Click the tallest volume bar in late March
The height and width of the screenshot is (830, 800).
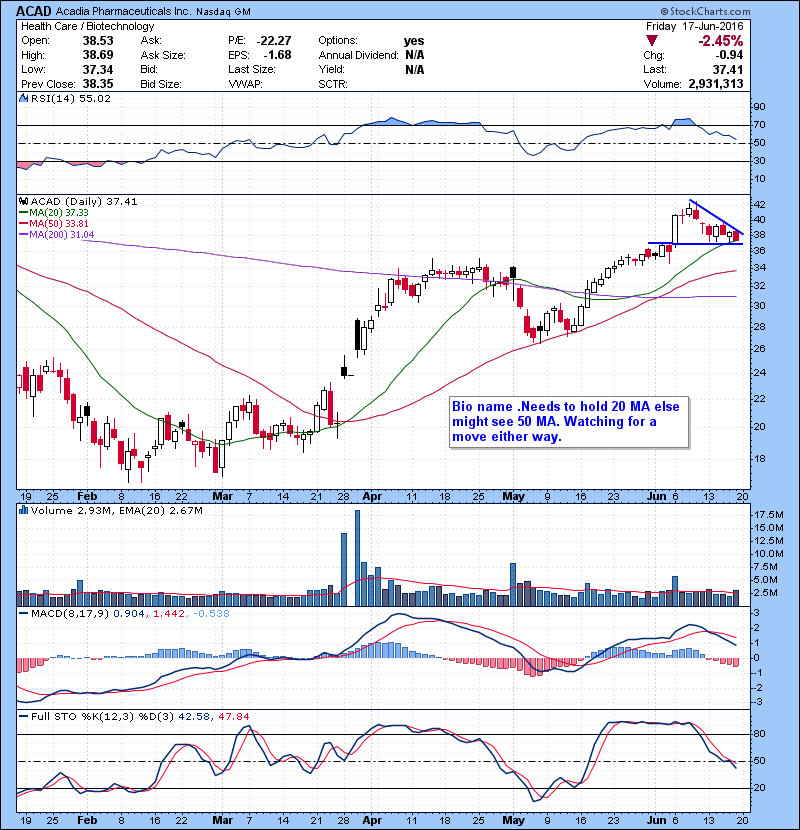click(357, 558)
